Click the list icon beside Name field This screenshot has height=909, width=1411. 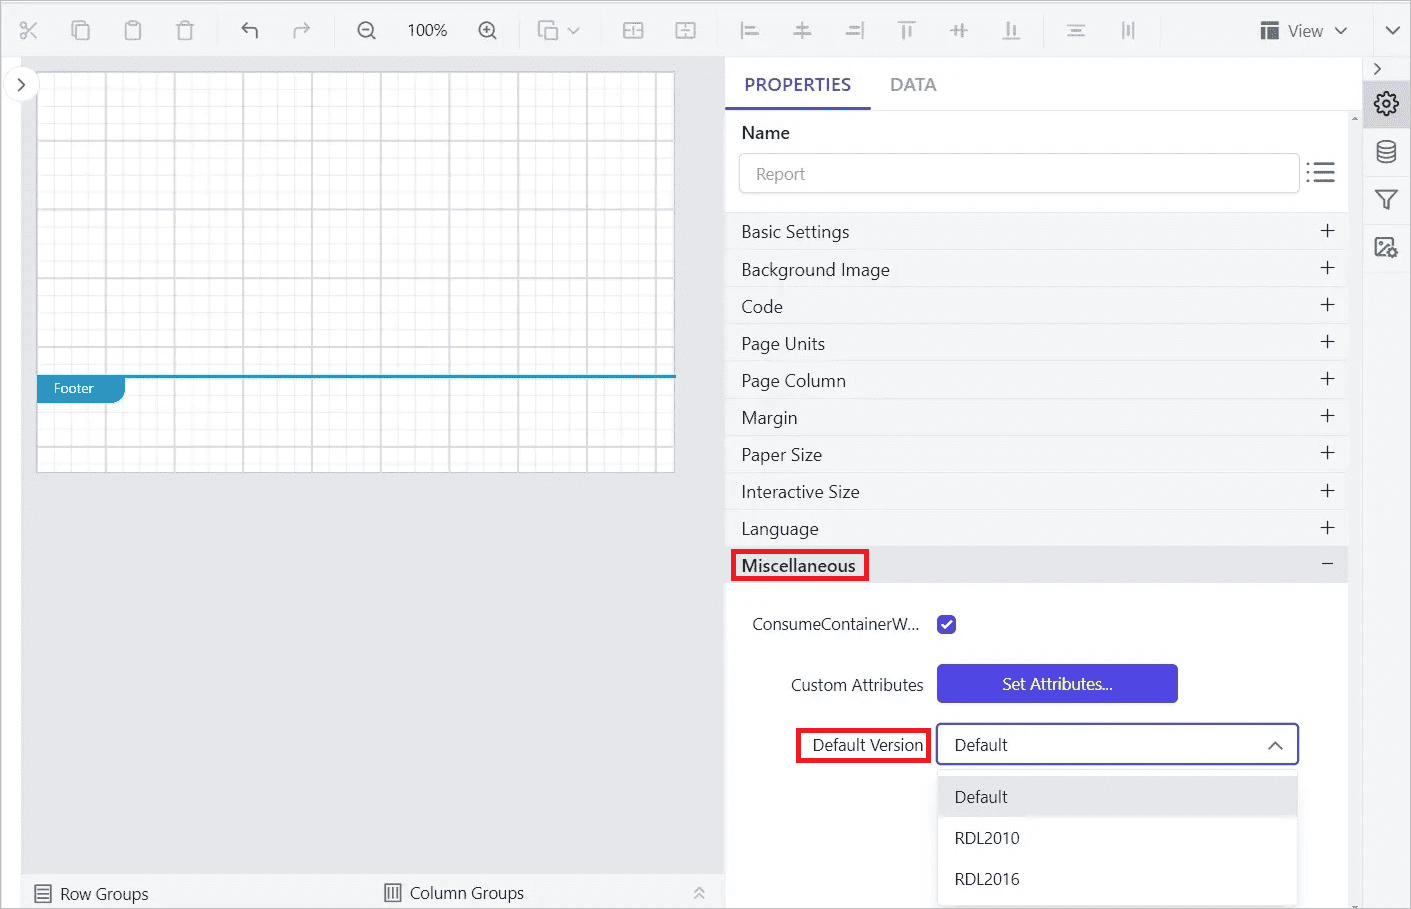(1320, 173)
